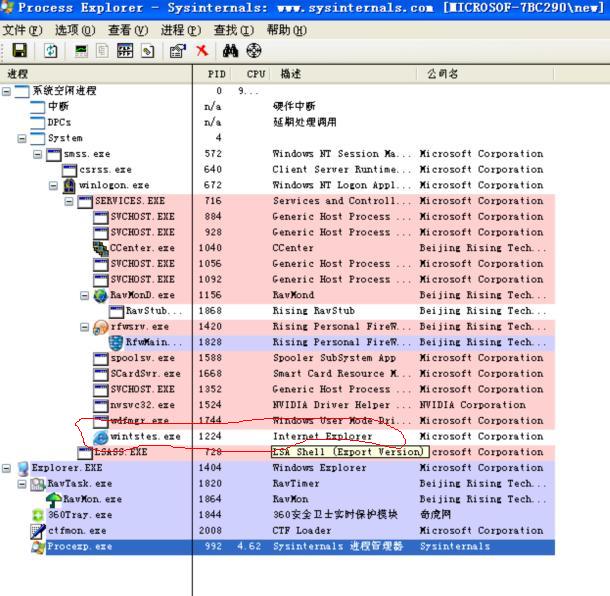Select the RavMonD.exe globe icon
Screen dimensions: 610x596
pyautogui.click(x=101, y=295)
